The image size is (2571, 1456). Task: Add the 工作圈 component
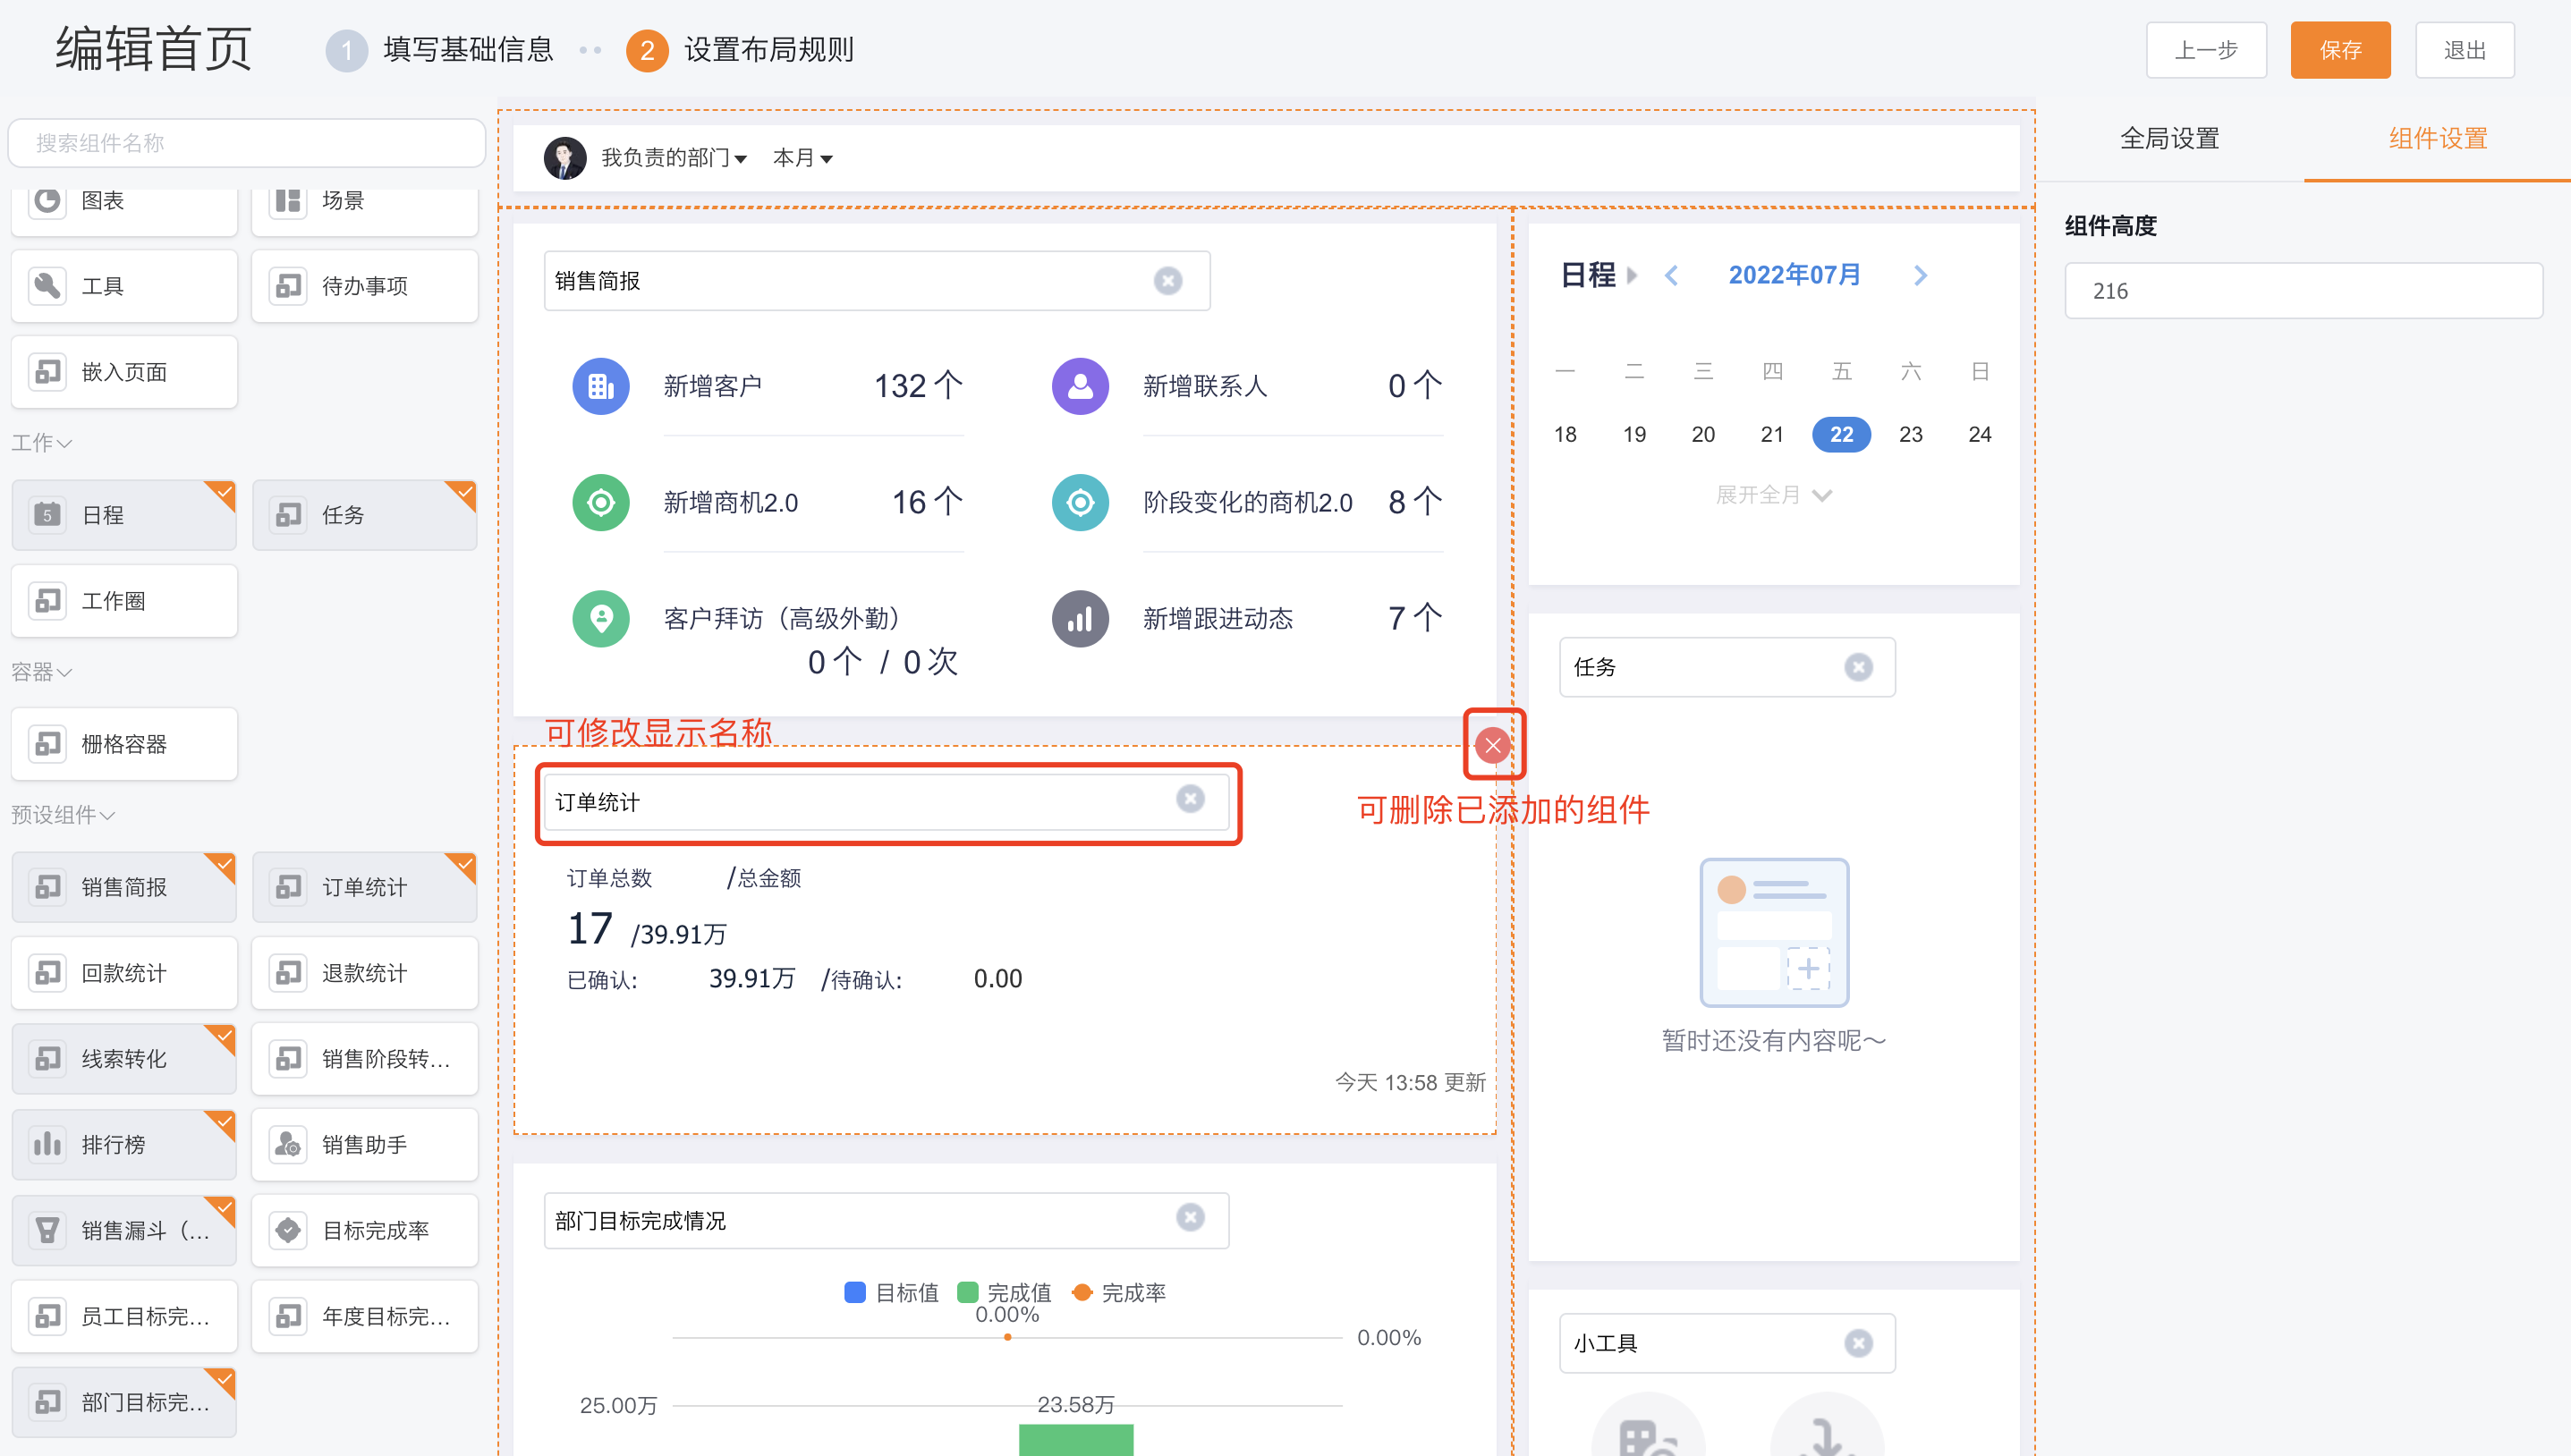[124, 601]
